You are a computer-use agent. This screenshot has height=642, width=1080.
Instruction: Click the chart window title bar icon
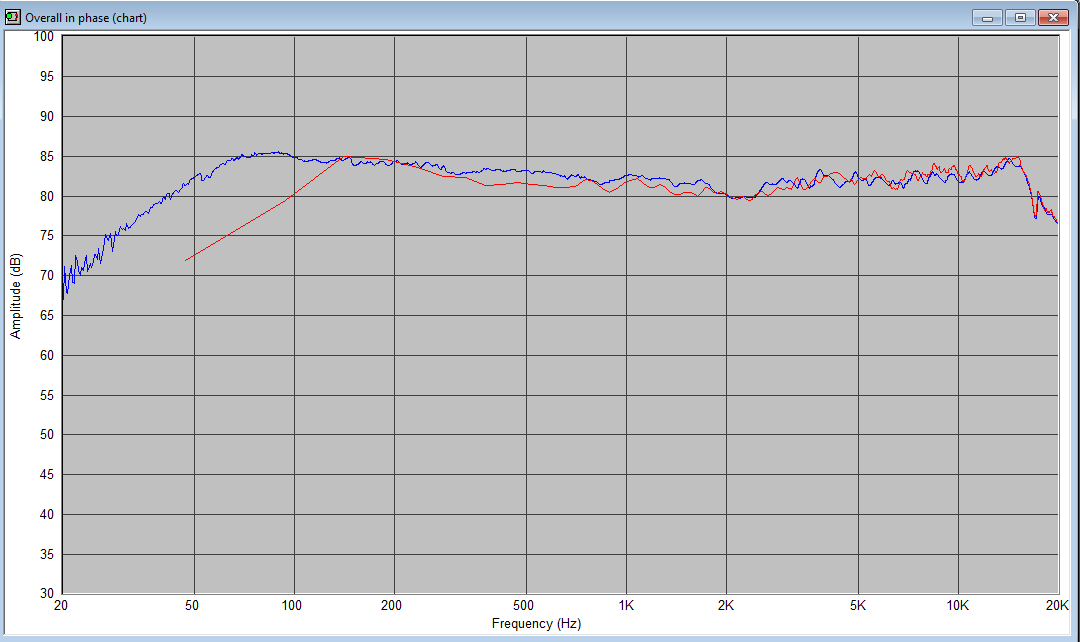click(12, 17)
